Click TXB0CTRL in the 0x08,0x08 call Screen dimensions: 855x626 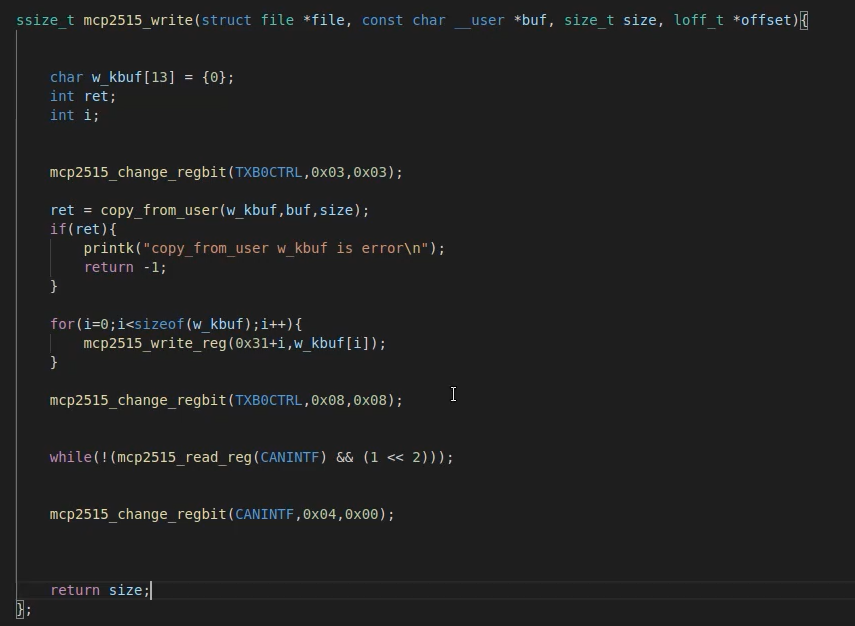[x=268, y=400]
